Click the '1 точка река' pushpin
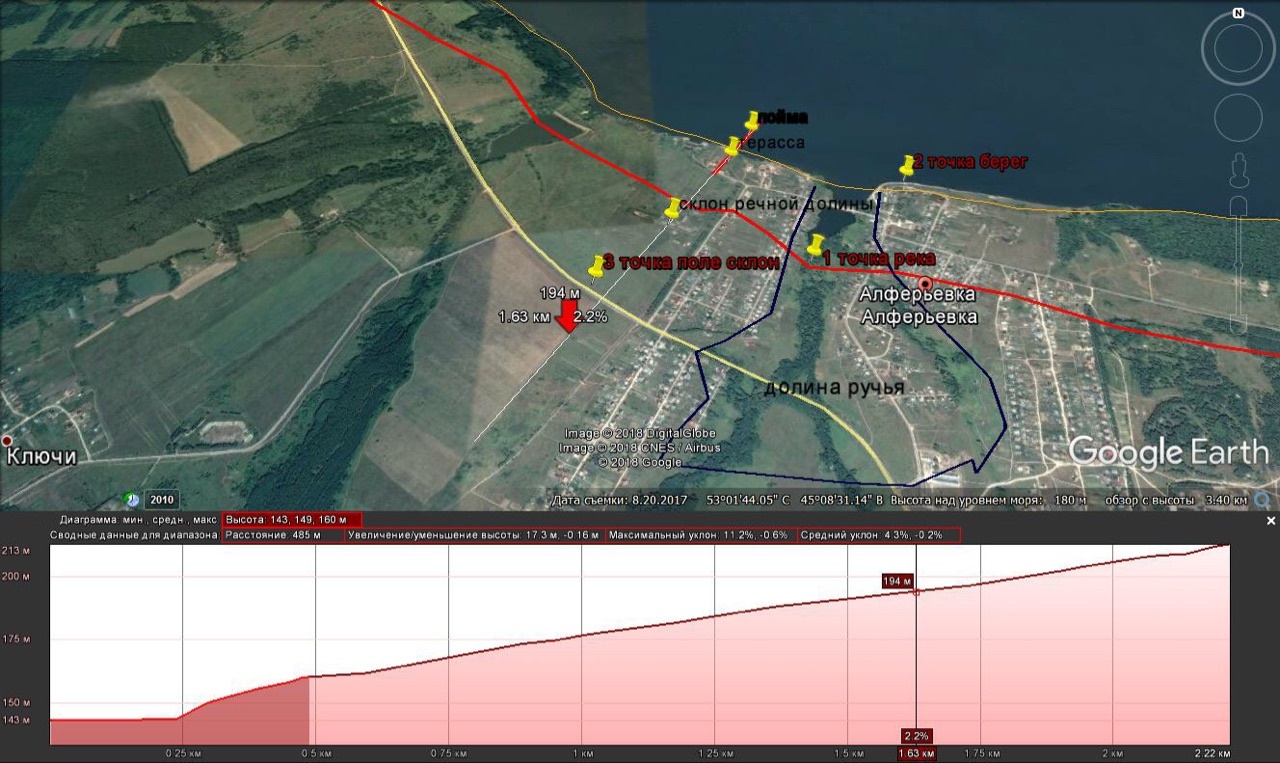The width and height of the screenshot is (1280, 763). tap(816, 246)
